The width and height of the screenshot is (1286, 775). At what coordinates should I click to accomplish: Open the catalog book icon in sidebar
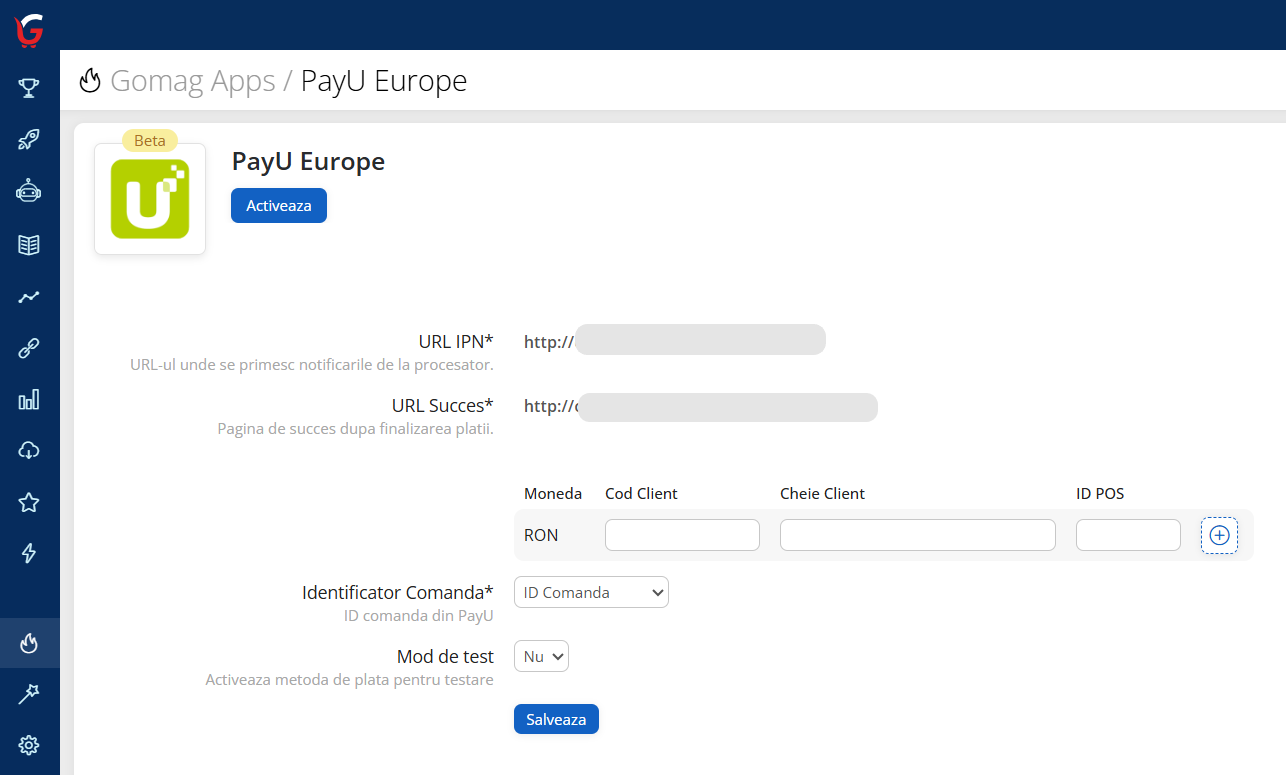(x=28, y=243)
